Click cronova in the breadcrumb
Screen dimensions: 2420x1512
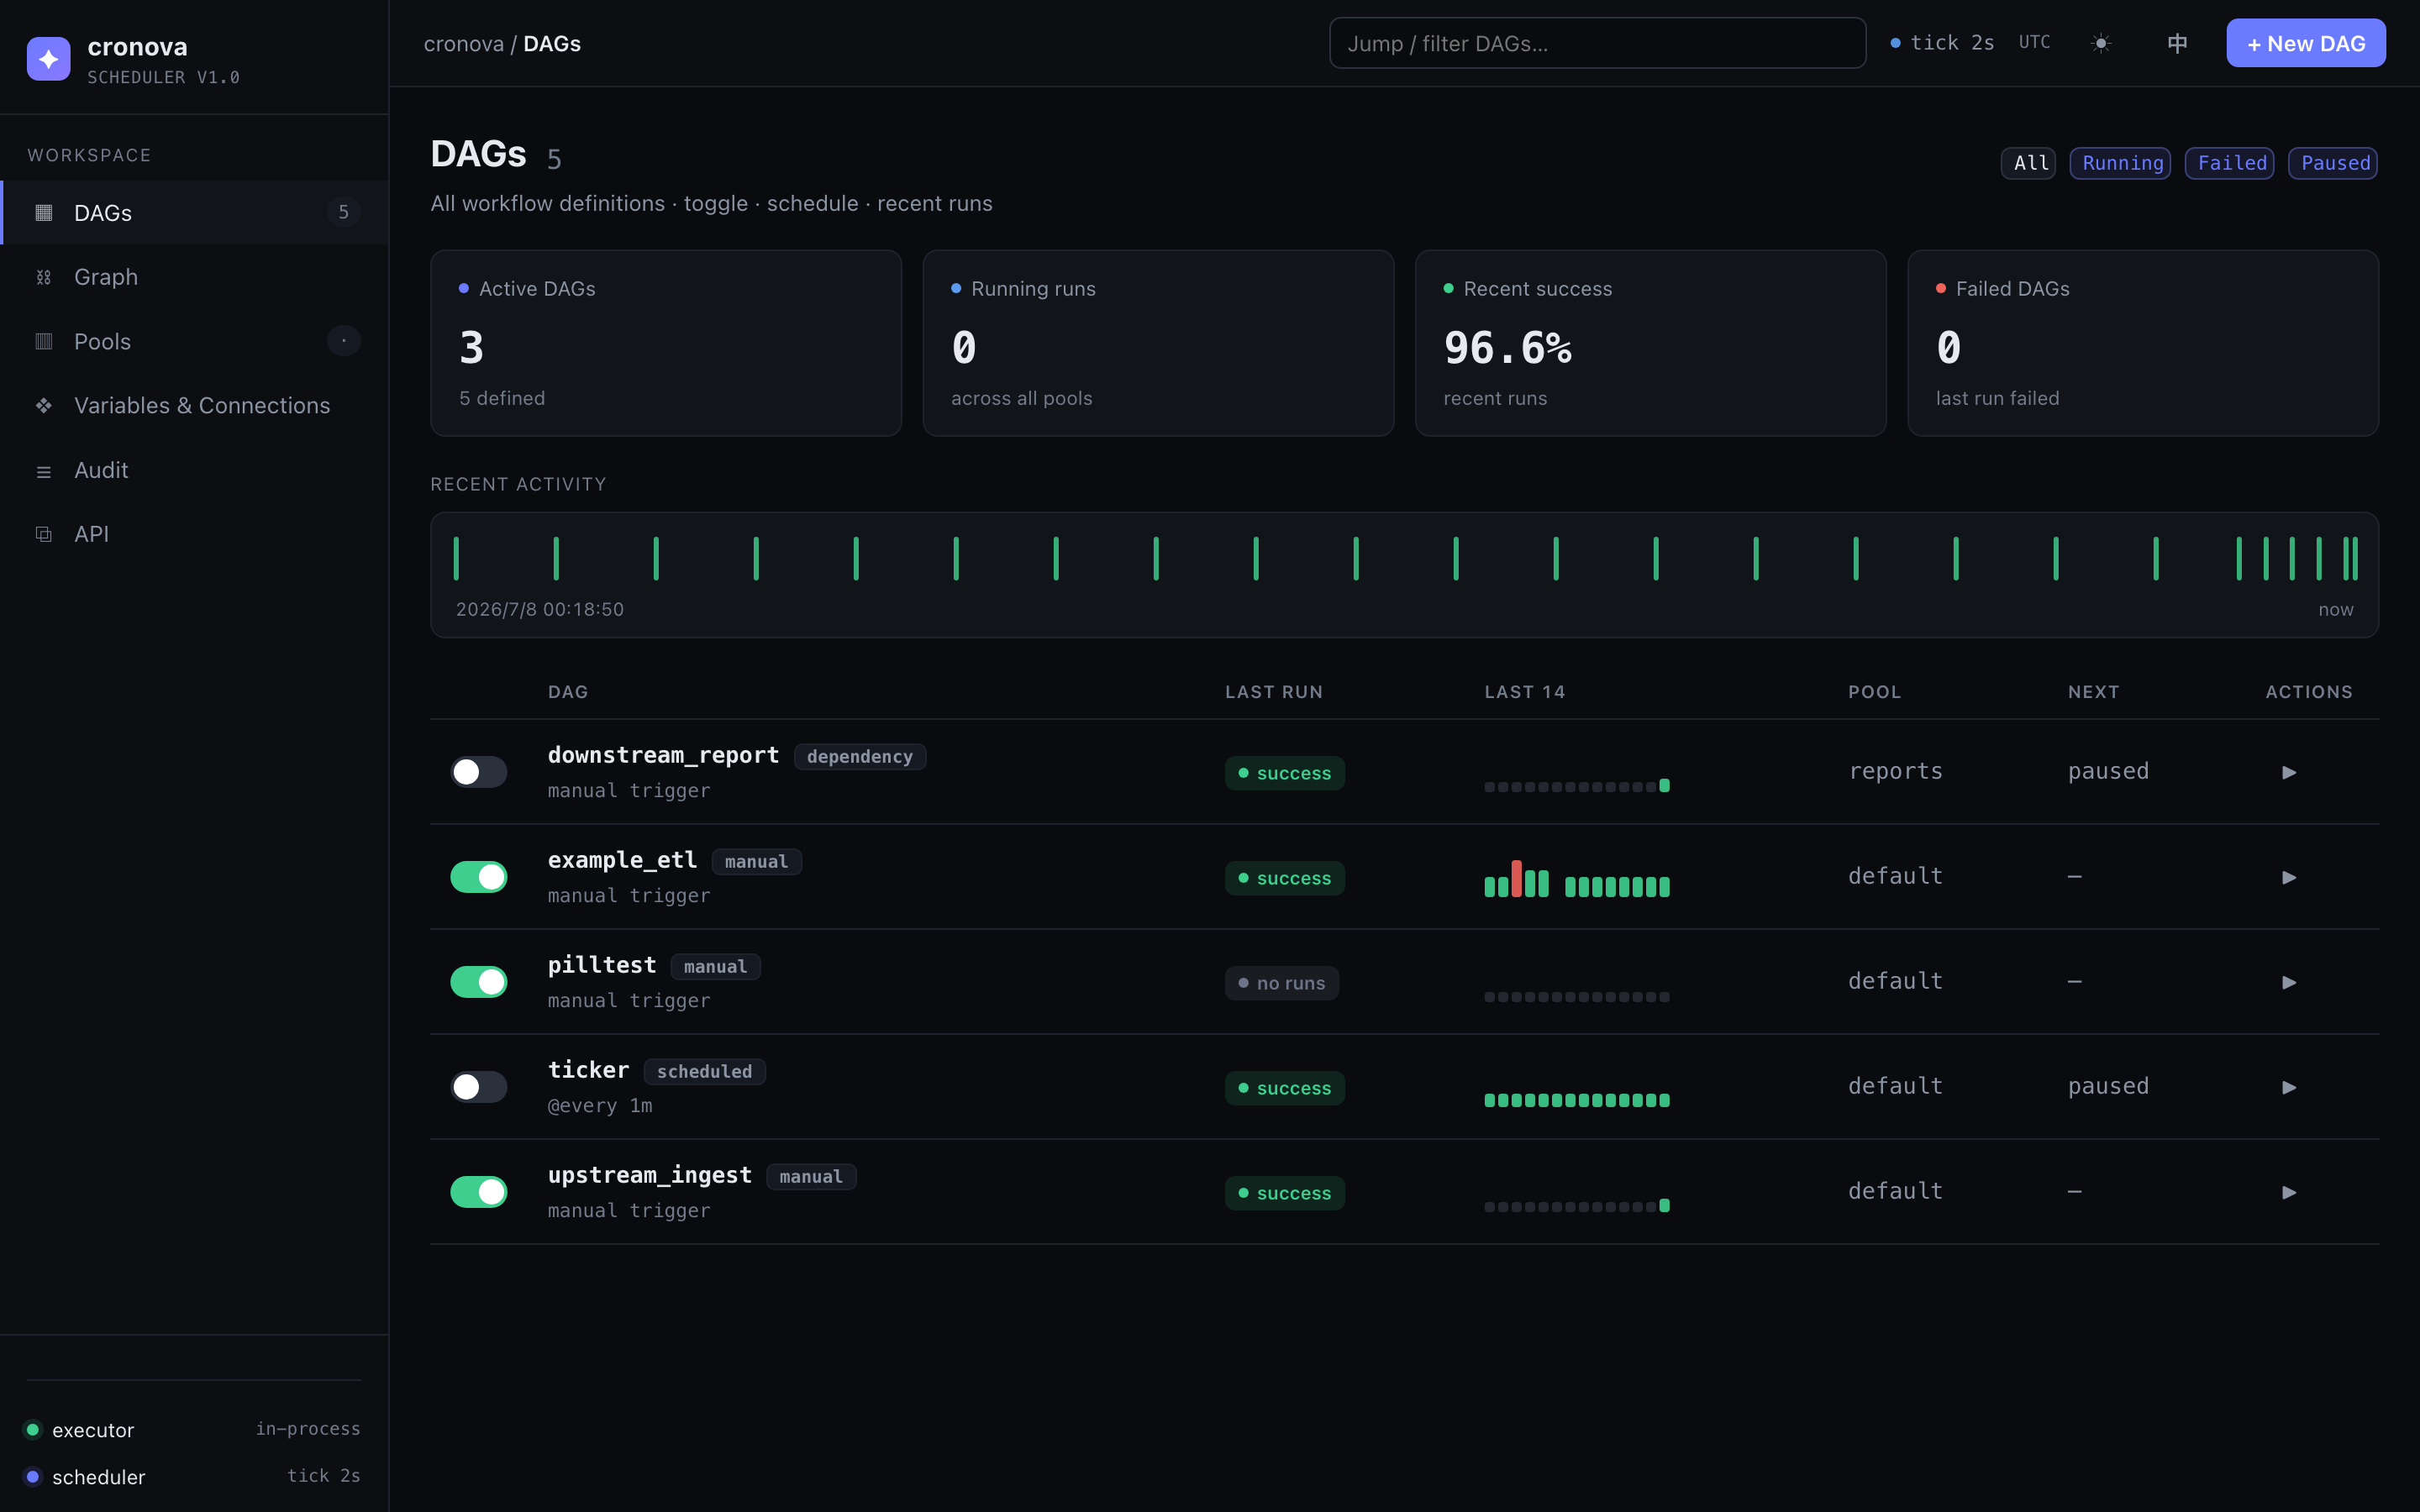pos(464,43)
